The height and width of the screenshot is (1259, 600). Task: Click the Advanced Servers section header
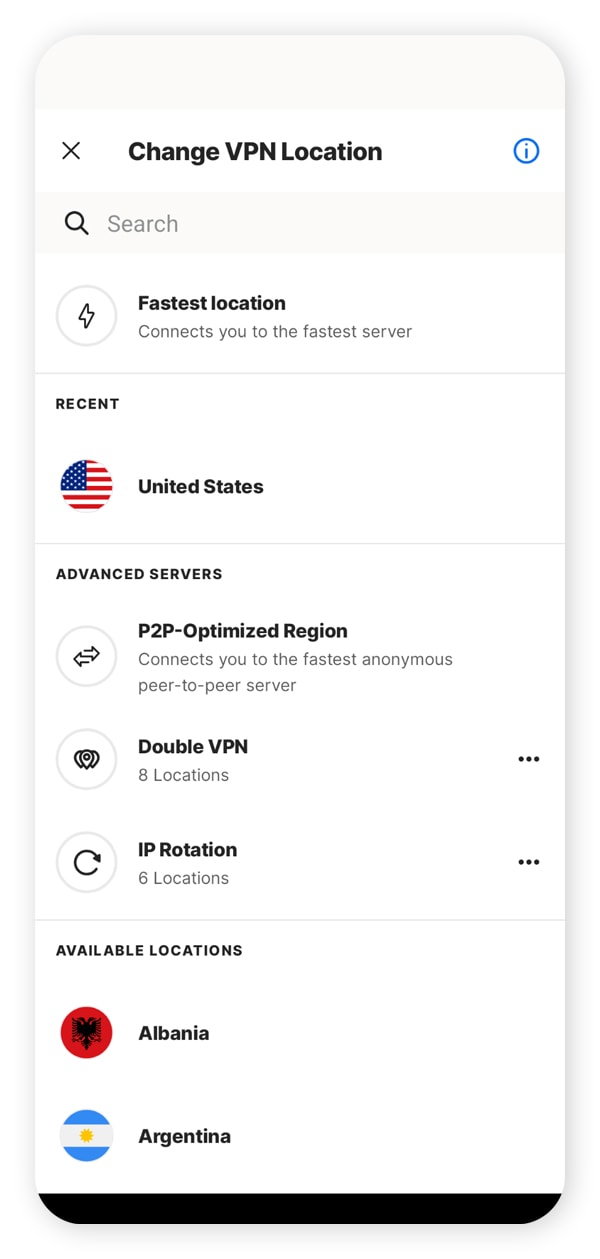[139, 573]
